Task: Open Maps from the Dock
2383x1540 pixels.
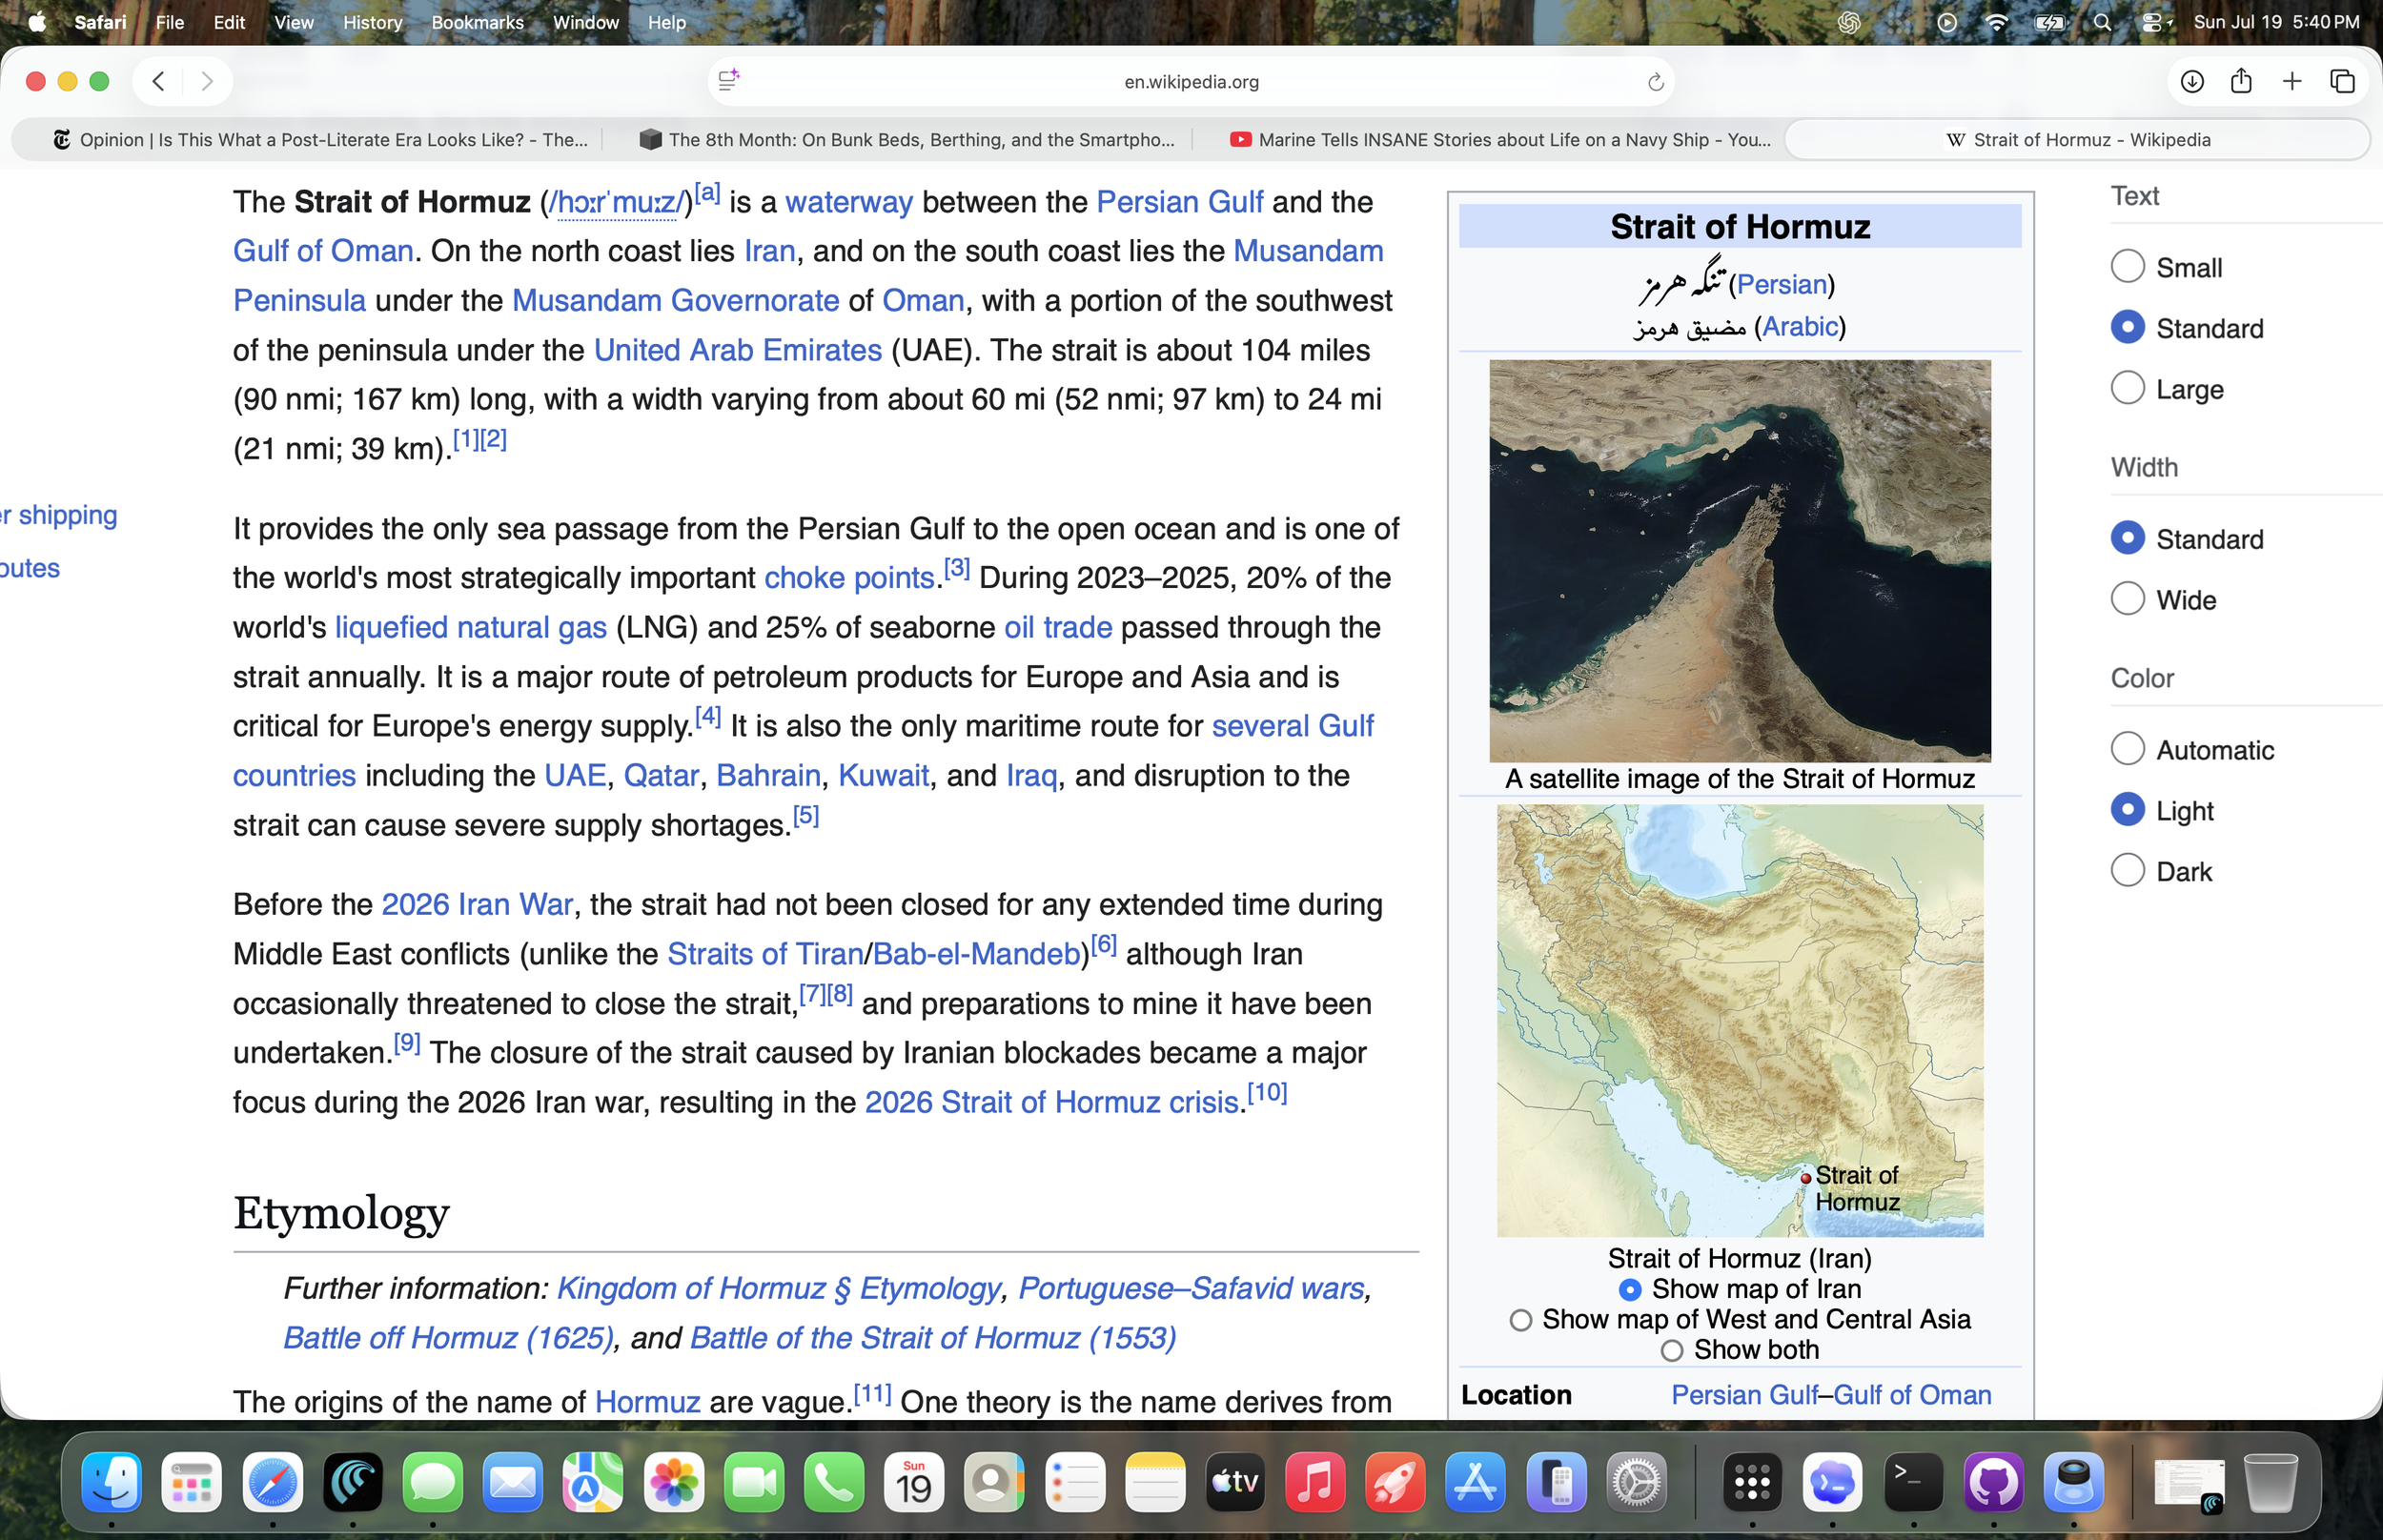Action: tap(593, 1482)
